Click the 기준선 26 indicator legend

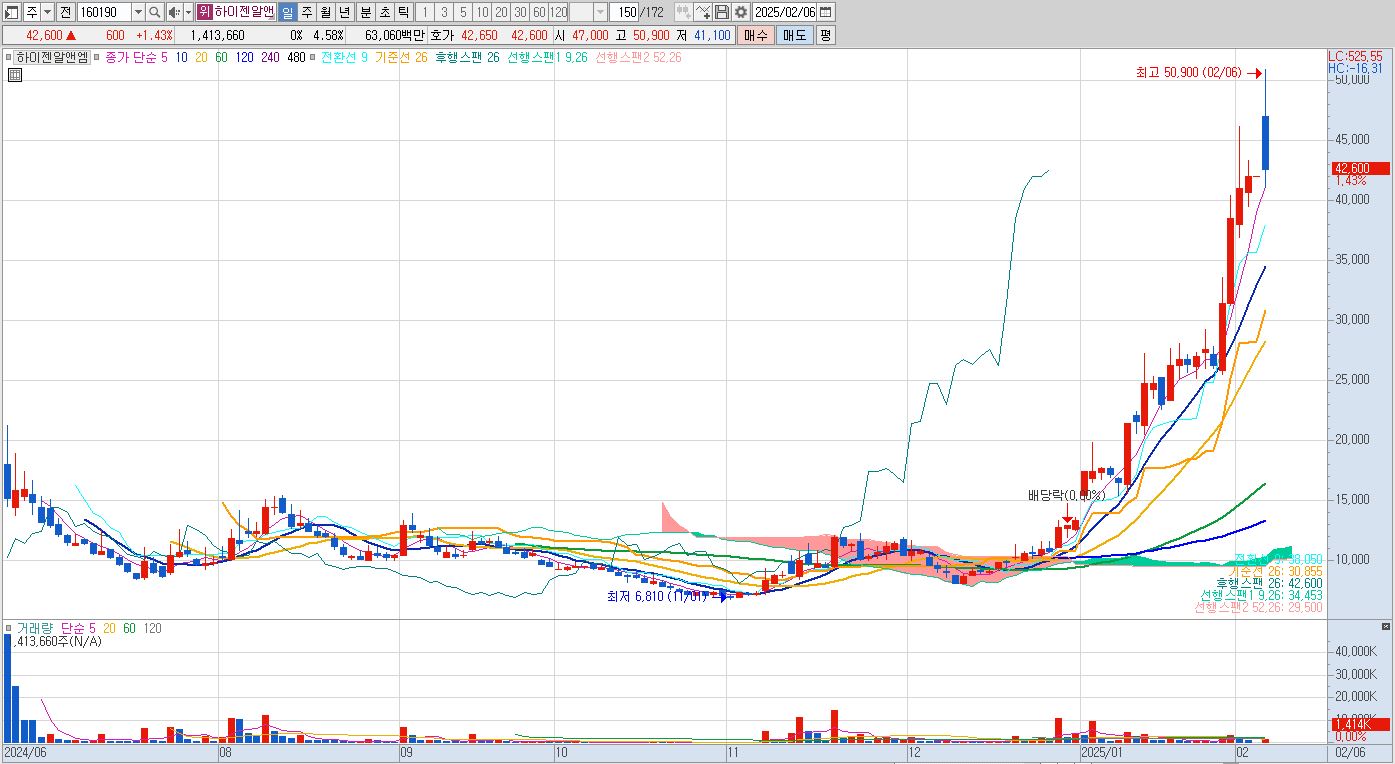(400, 58)
